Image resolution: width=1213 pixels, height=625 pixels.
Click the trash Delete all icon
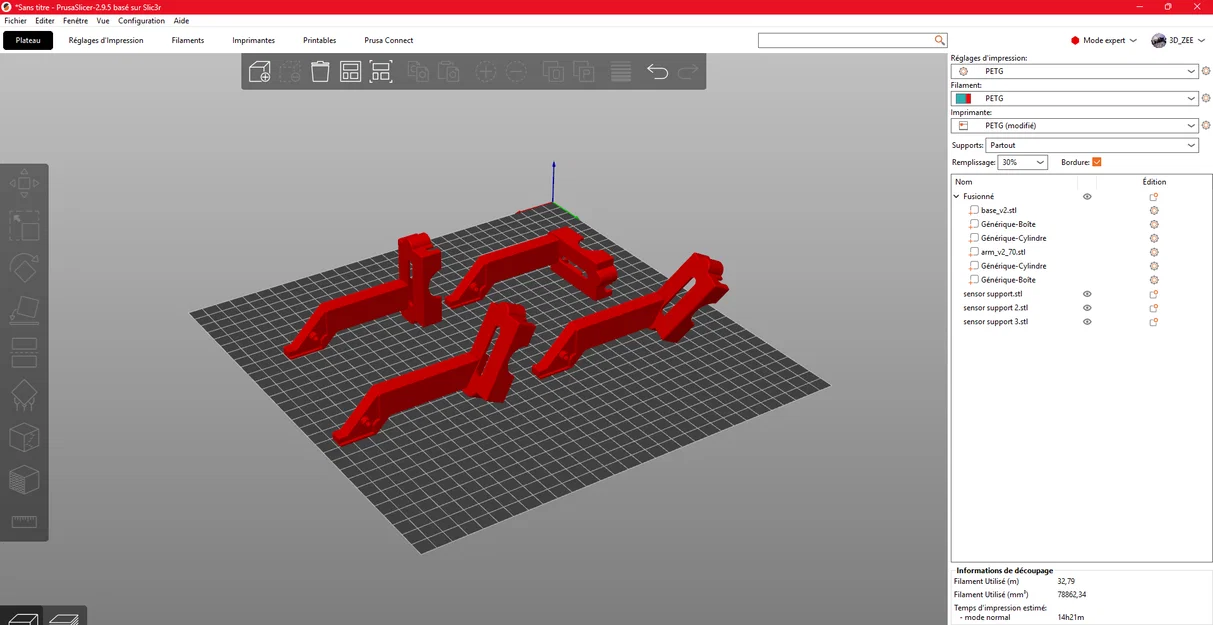(320, 71)
